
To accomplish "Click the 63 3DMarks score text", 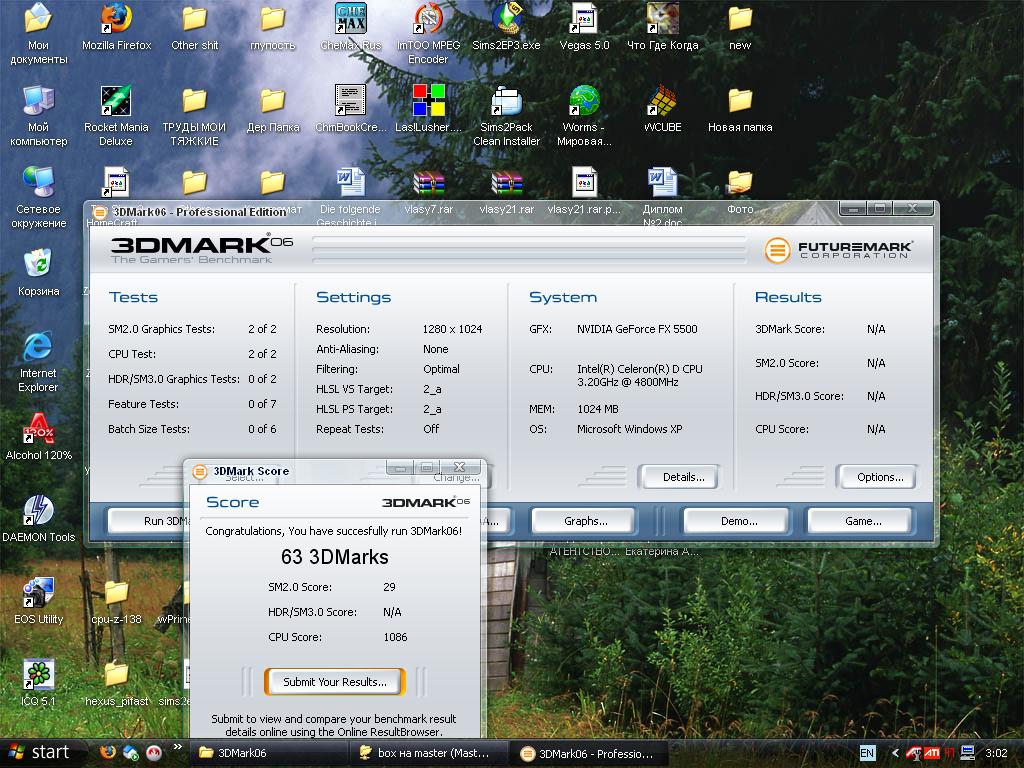I will point(334,557).
